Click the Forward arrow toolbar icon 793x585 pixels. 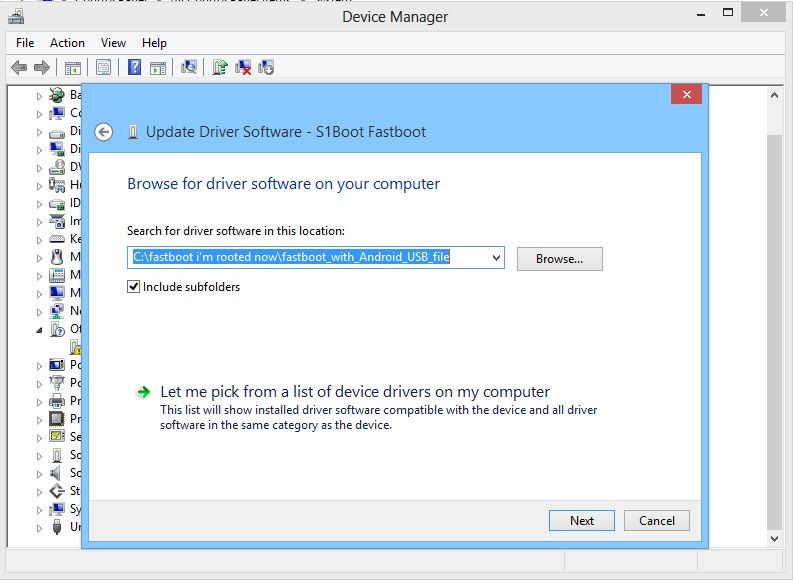[42, 67]
